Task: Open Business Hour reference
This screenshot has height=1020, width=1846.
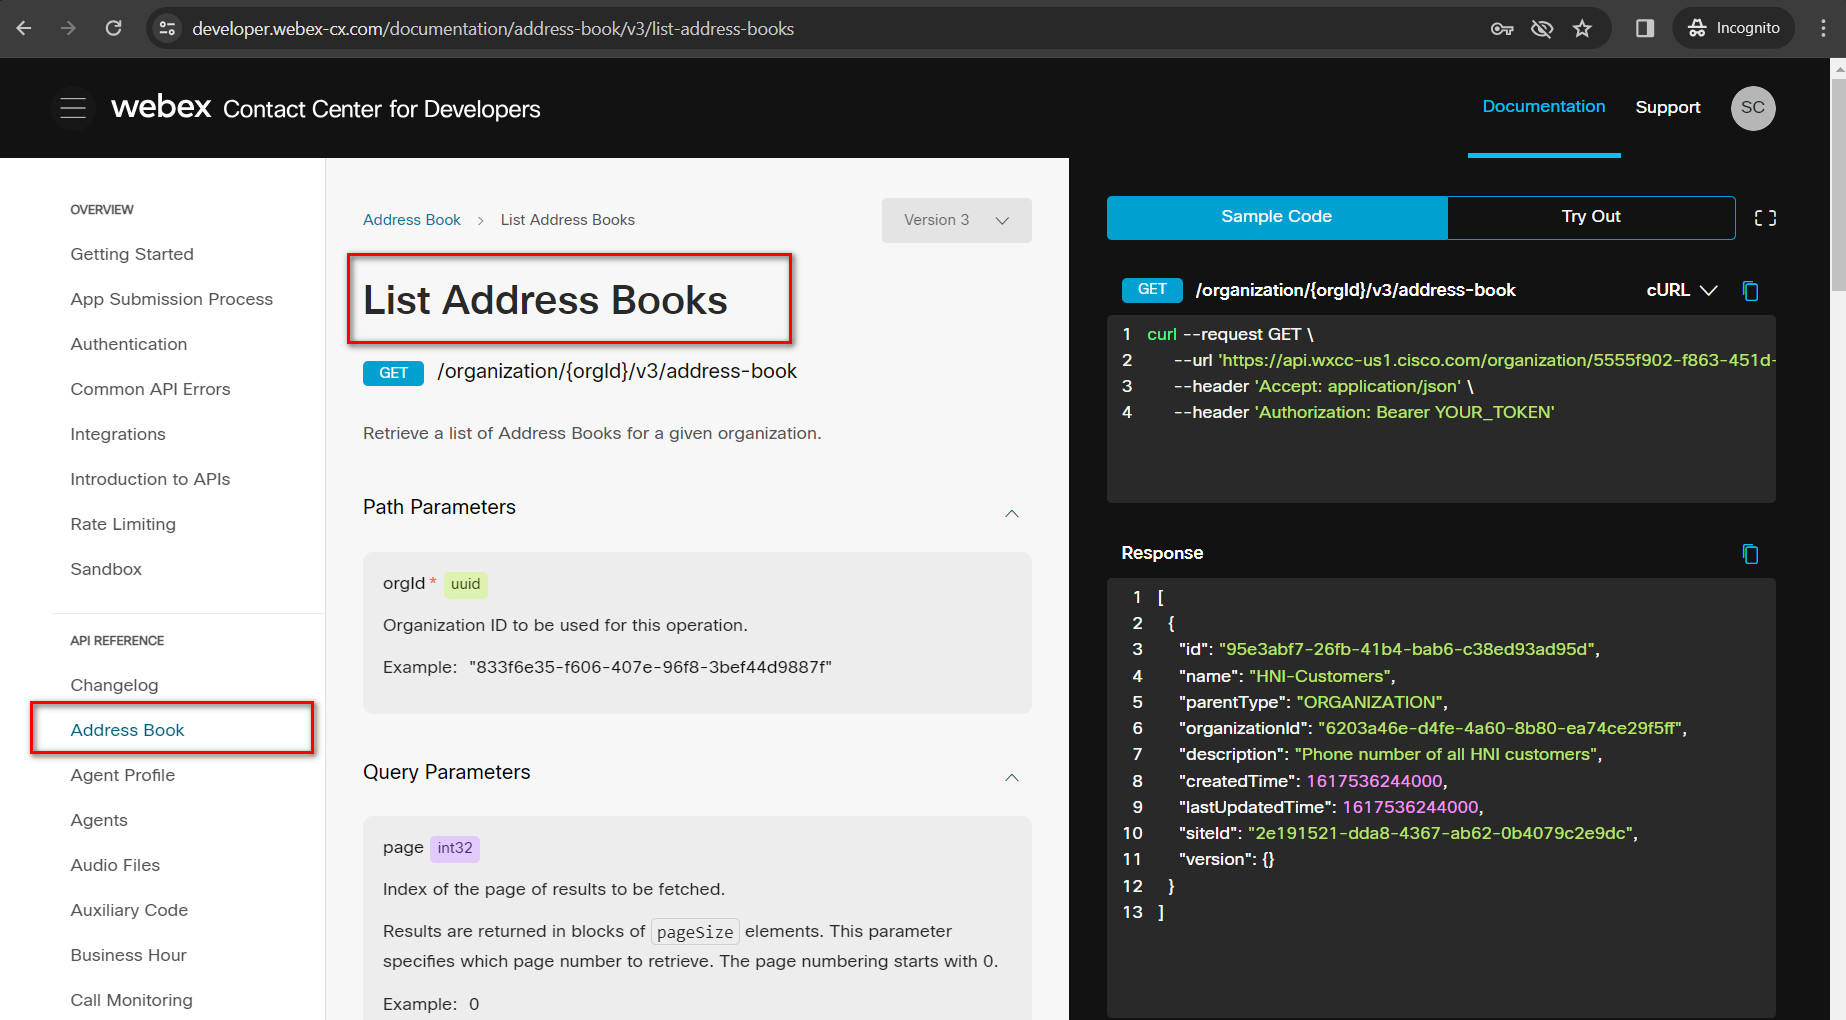Action: [128, 955]
